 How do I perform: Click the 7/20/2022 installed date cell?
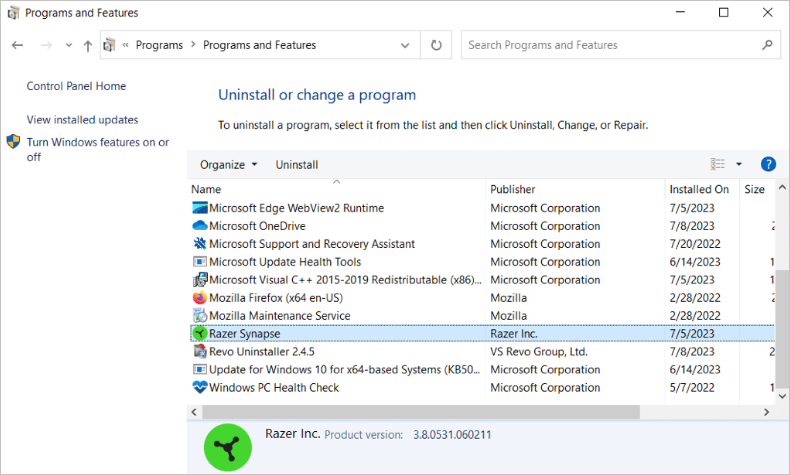[695, 244]
